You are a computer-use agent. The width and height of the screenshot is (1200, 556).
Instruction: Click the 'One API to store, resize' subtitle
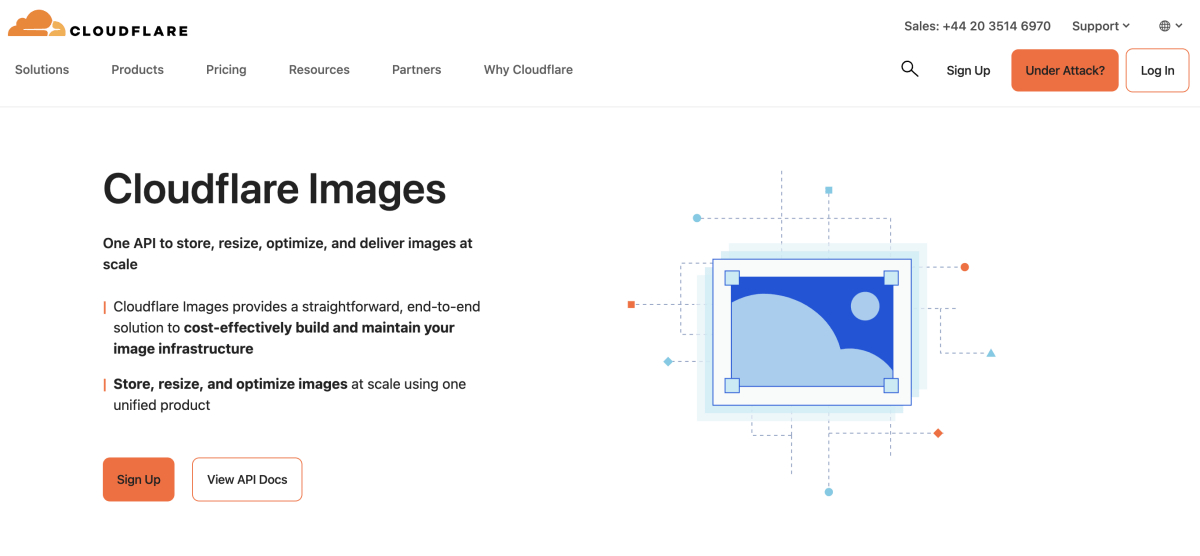click(x=288, y=254)
